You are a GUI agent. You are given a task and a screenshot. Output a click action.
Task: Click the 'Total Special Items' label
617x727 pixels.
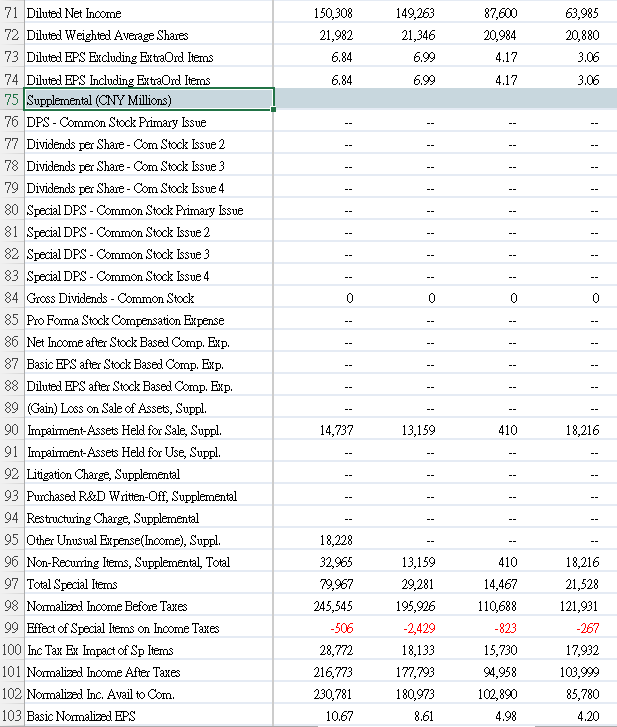pos(72,585)
